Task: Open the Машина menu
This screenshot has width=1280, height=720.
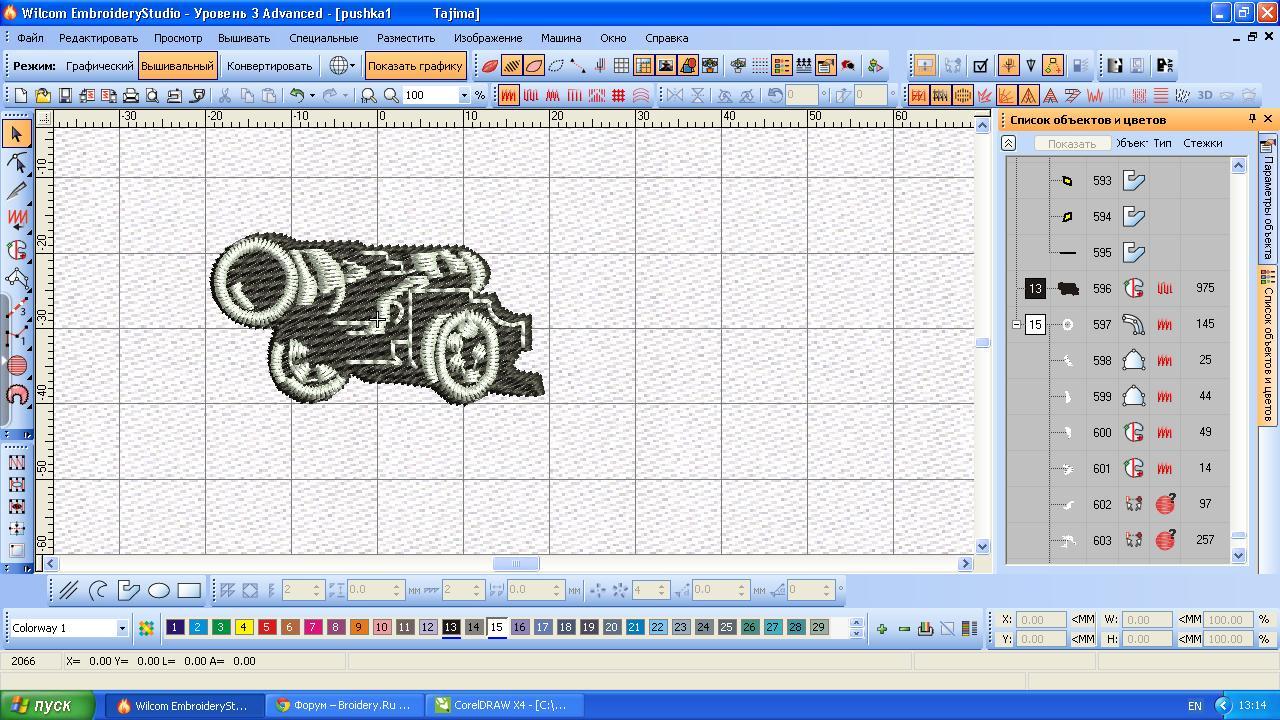Action: [x=560, y=38]
